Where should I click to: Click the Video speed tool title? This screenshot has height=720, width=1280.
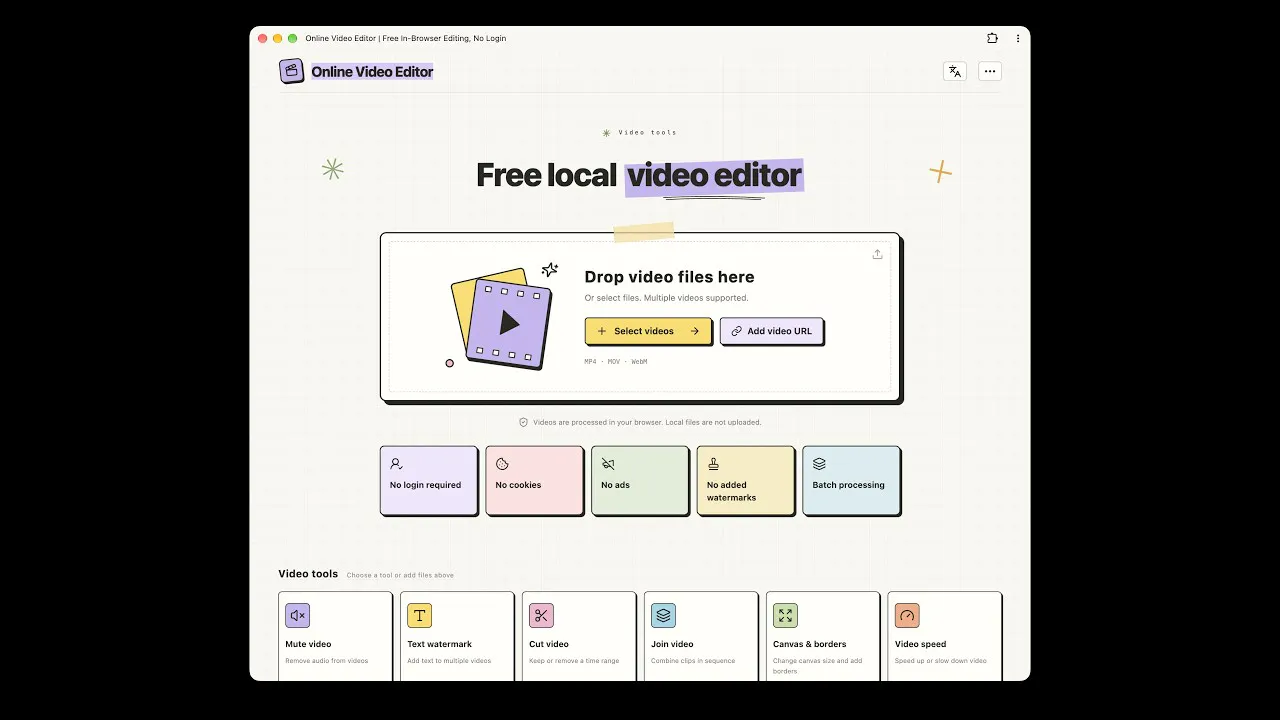point(920,644)
